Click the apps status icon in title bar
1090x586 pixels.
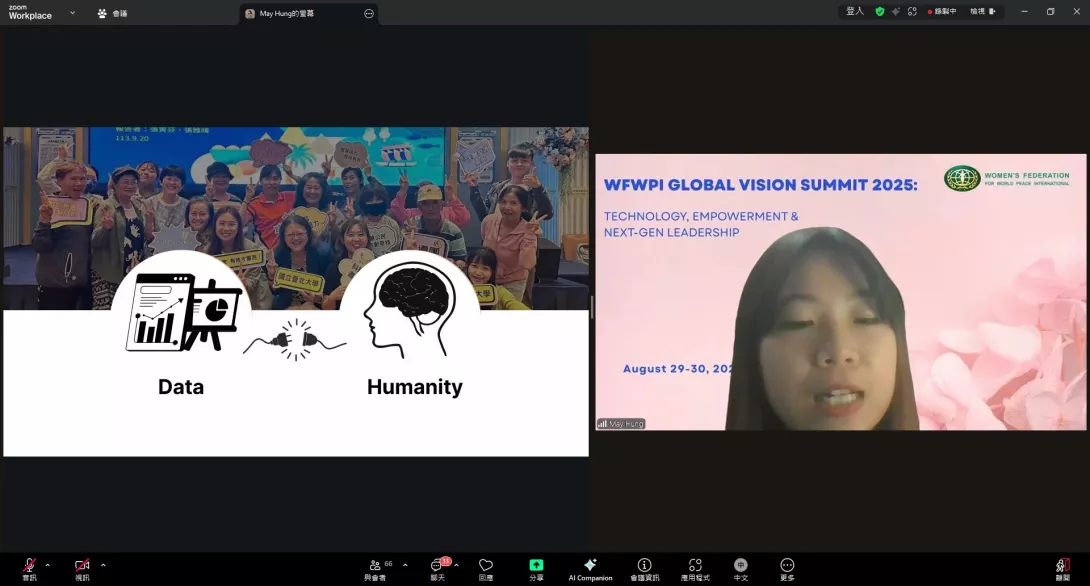pyautogui.click(x=912, y=11)
